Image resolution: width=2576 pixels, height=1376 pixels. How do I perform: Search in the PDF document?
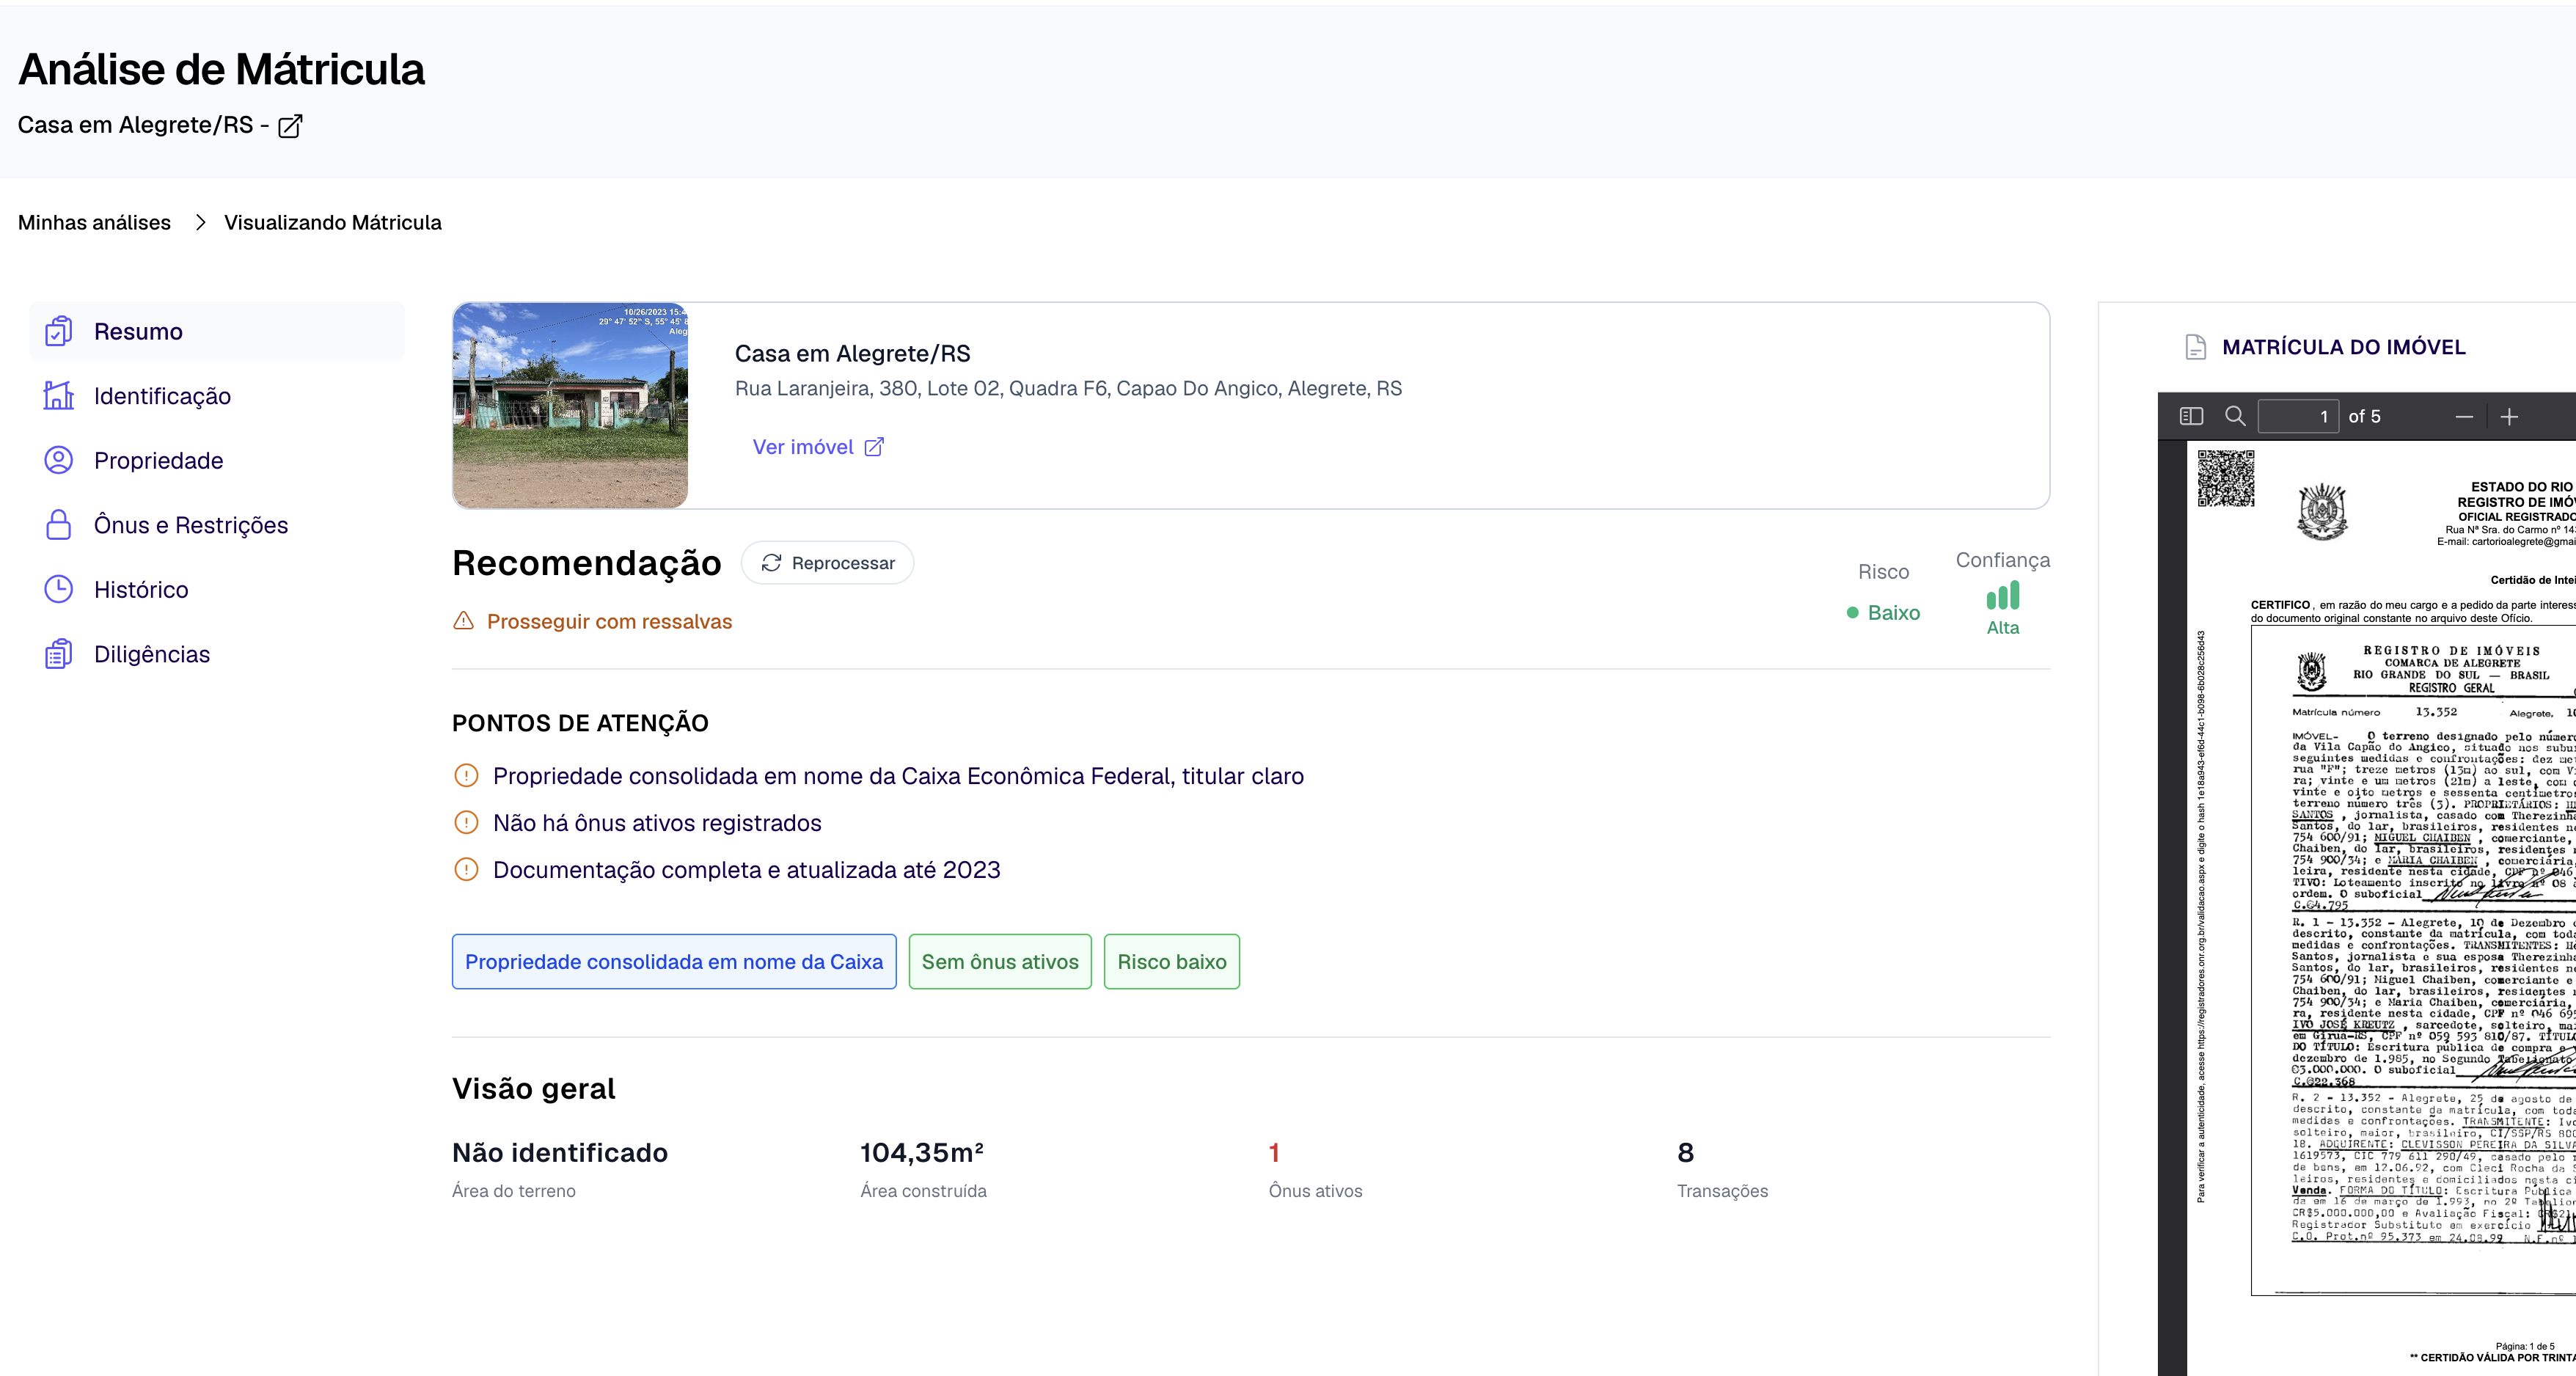[2235, 416]
